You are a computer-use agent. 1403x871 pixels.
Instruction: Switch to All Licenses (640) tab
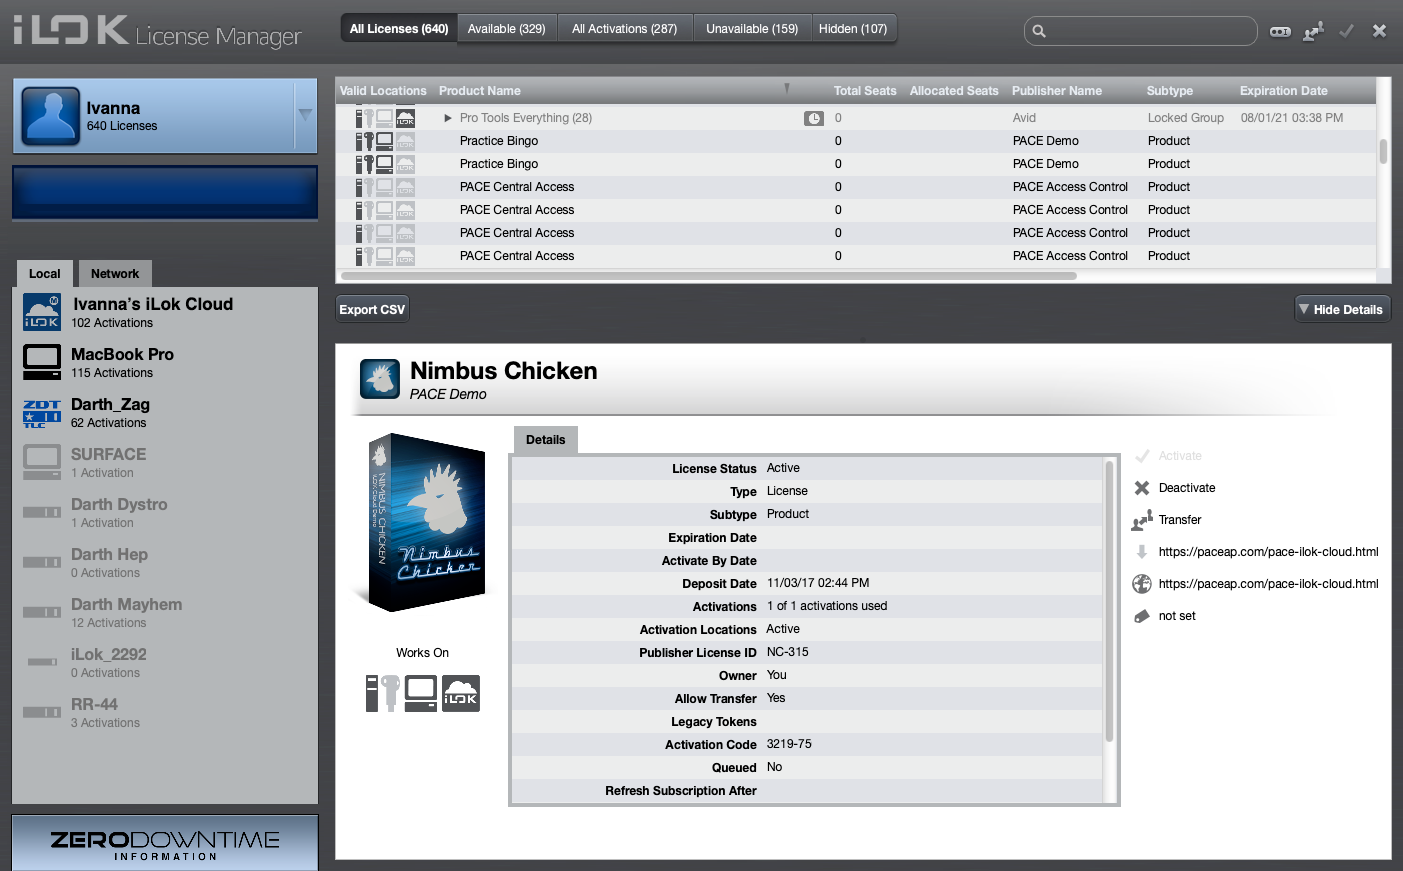(399, 29)
